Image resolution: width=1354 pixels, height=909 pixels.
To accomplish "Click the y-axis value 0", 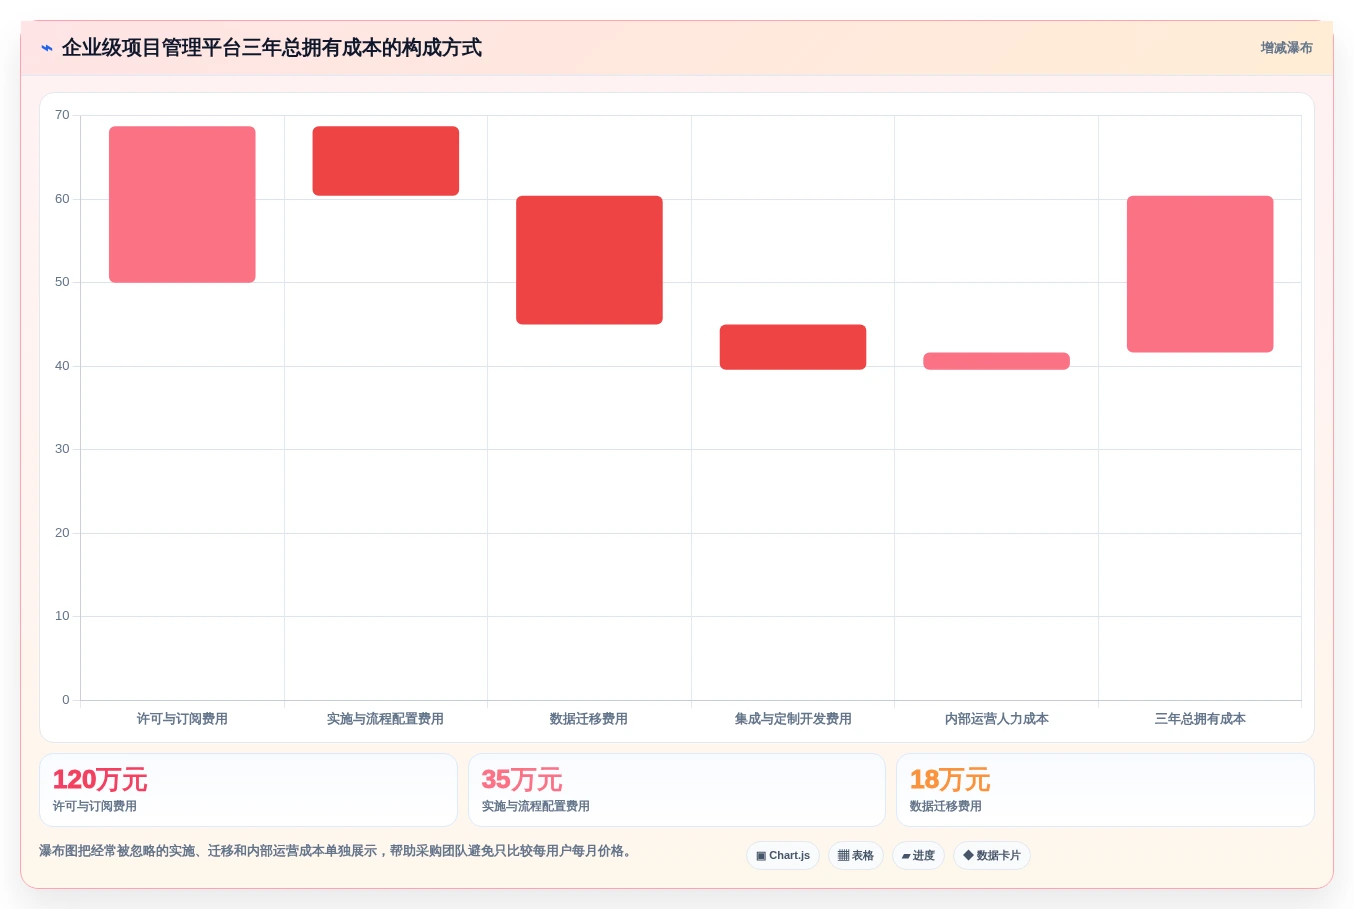I will (x=66, y=700).
